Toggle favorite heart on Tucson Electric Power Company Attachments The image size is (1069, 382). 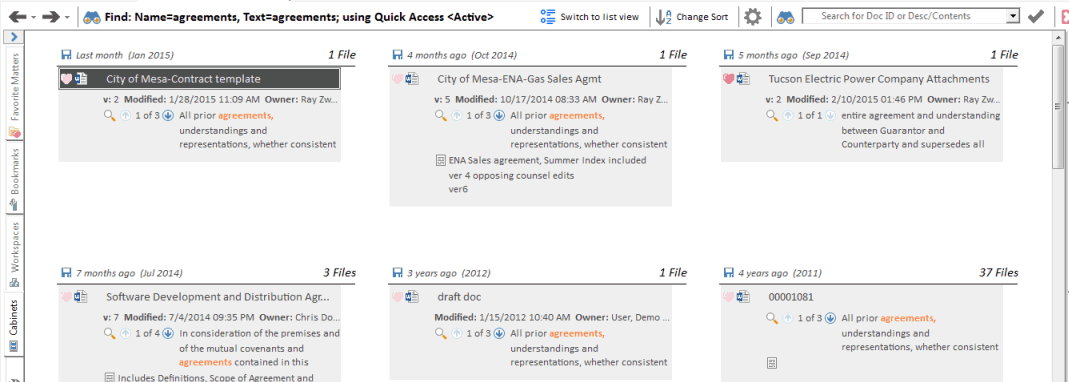(x=728, y=79)
